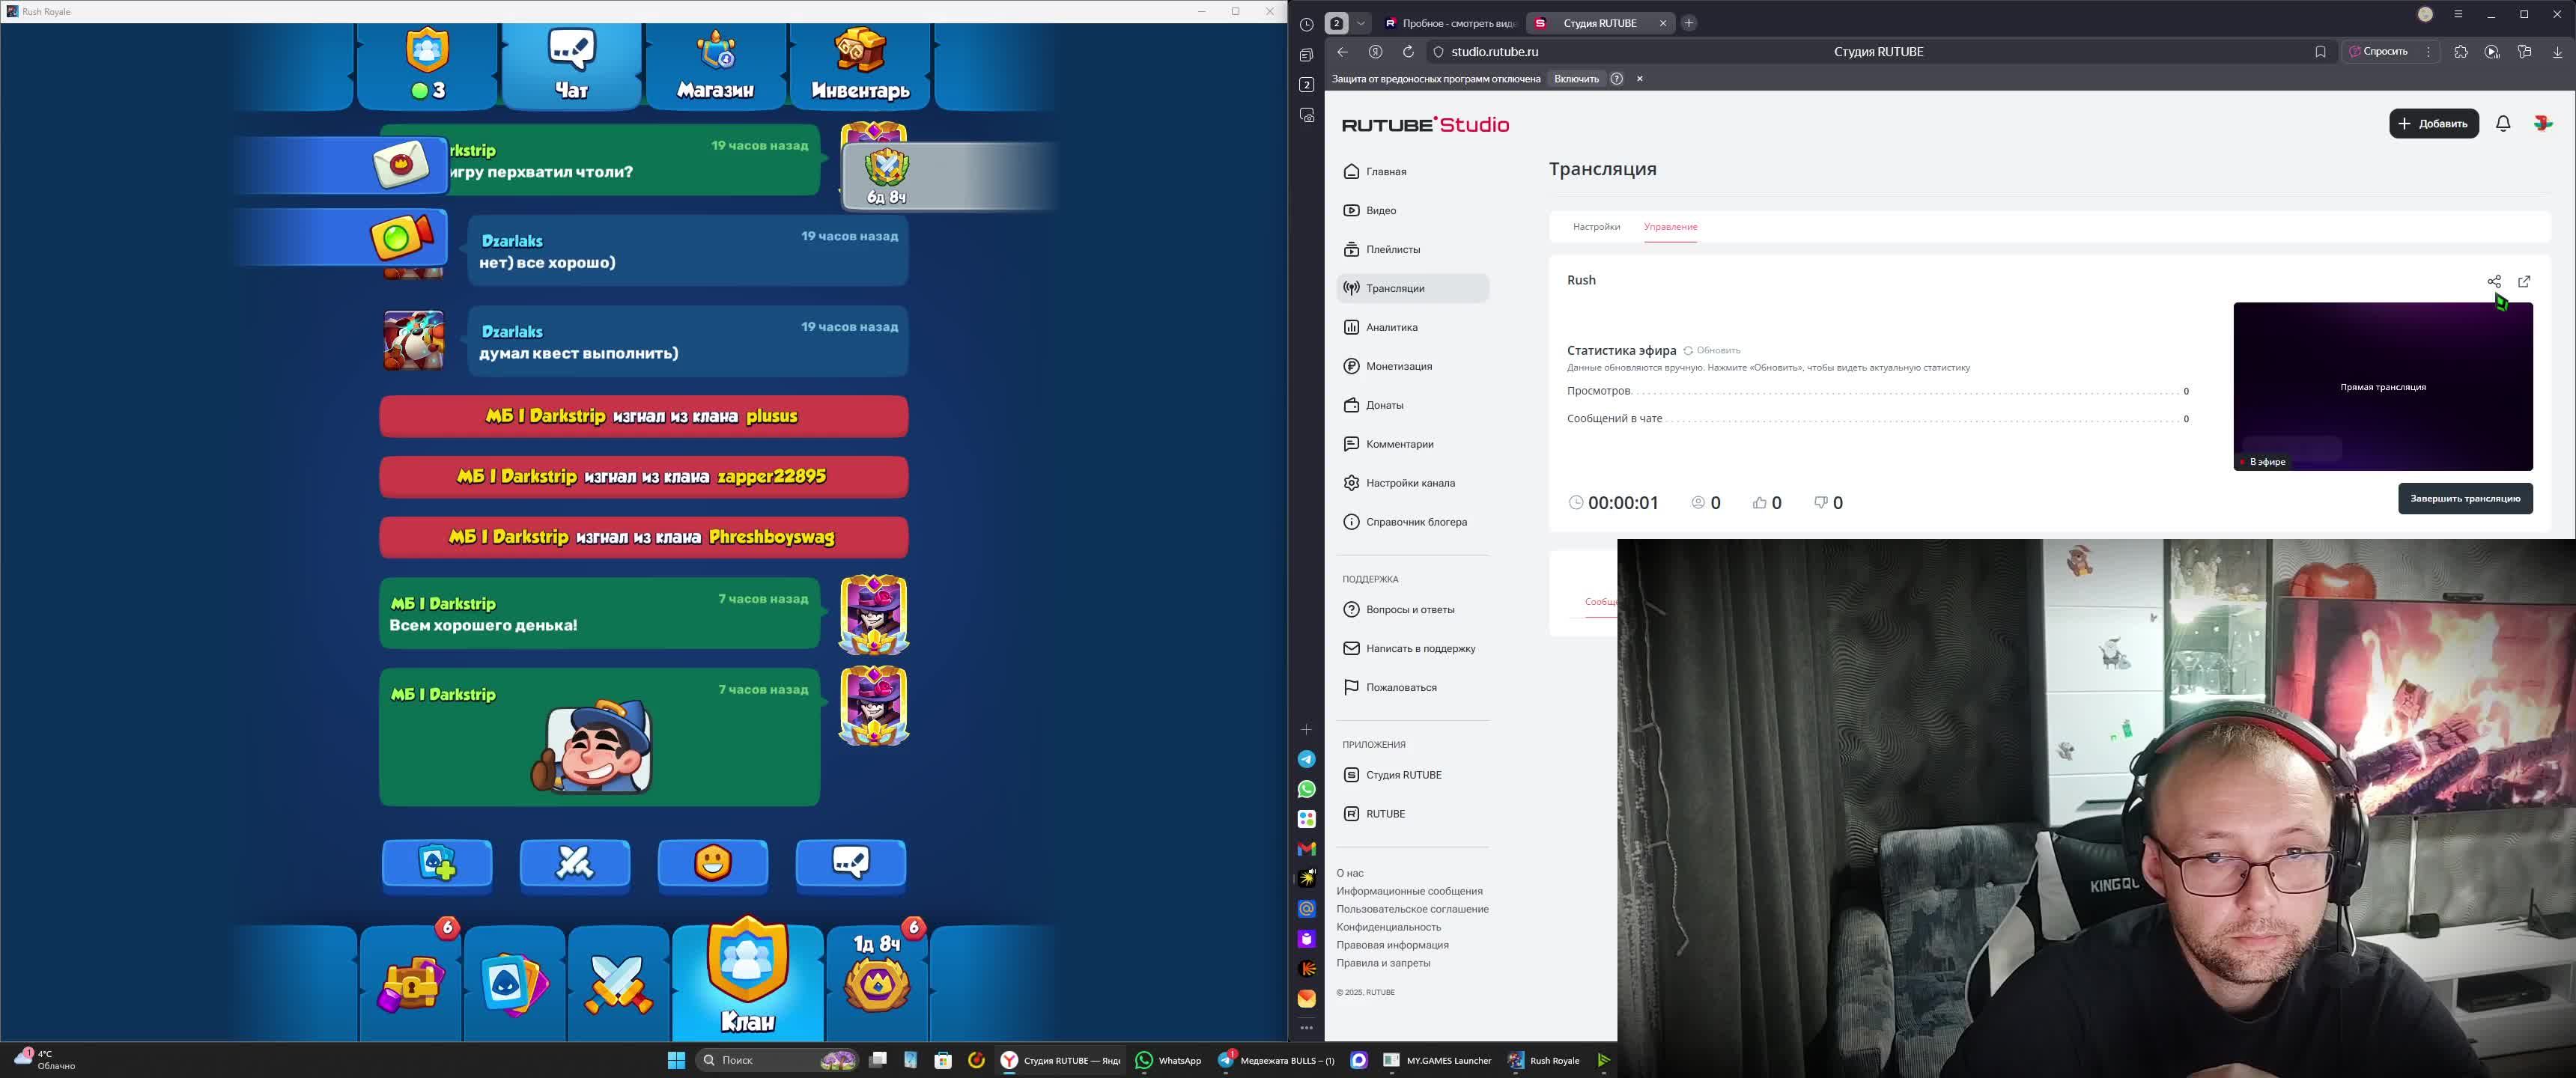The width and height of the screenshot is (2576, 1078).
Task: Tap the crossed swords friendly battle button
Action: click(x=575, y=862)
